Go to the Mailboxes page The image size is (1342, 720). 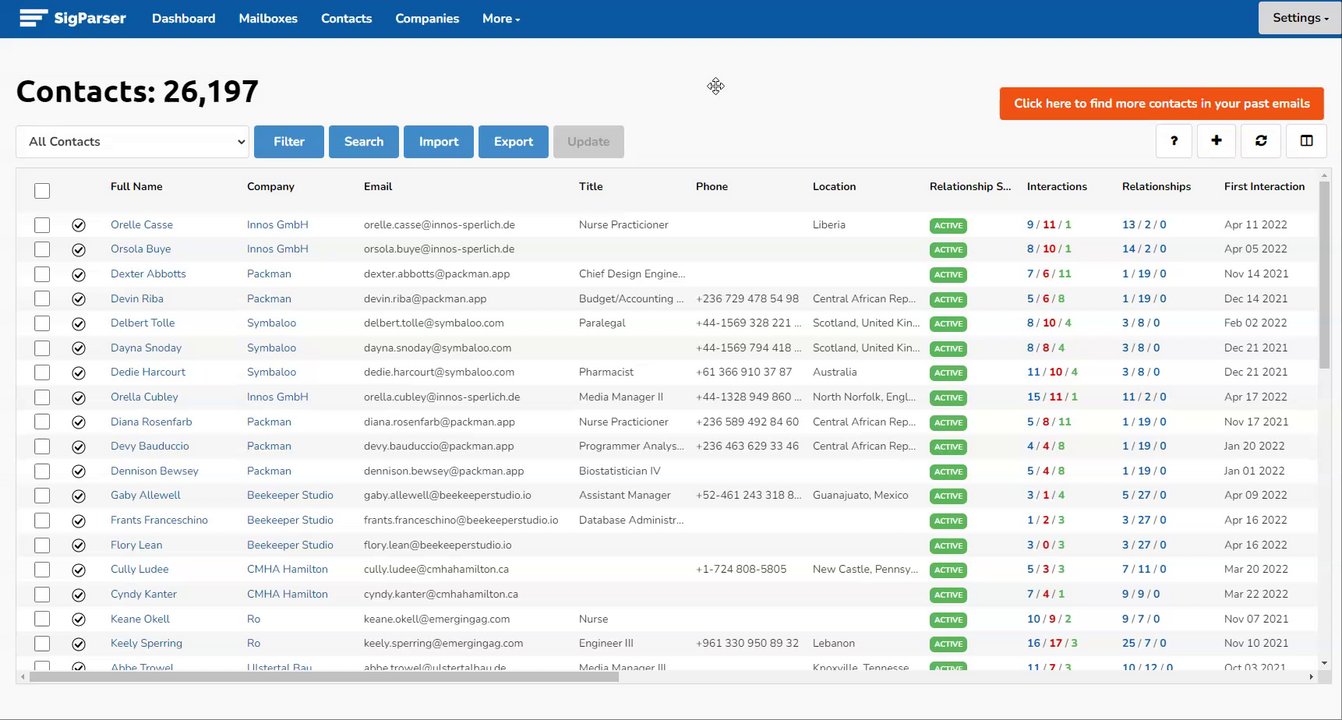click(268, 18)
